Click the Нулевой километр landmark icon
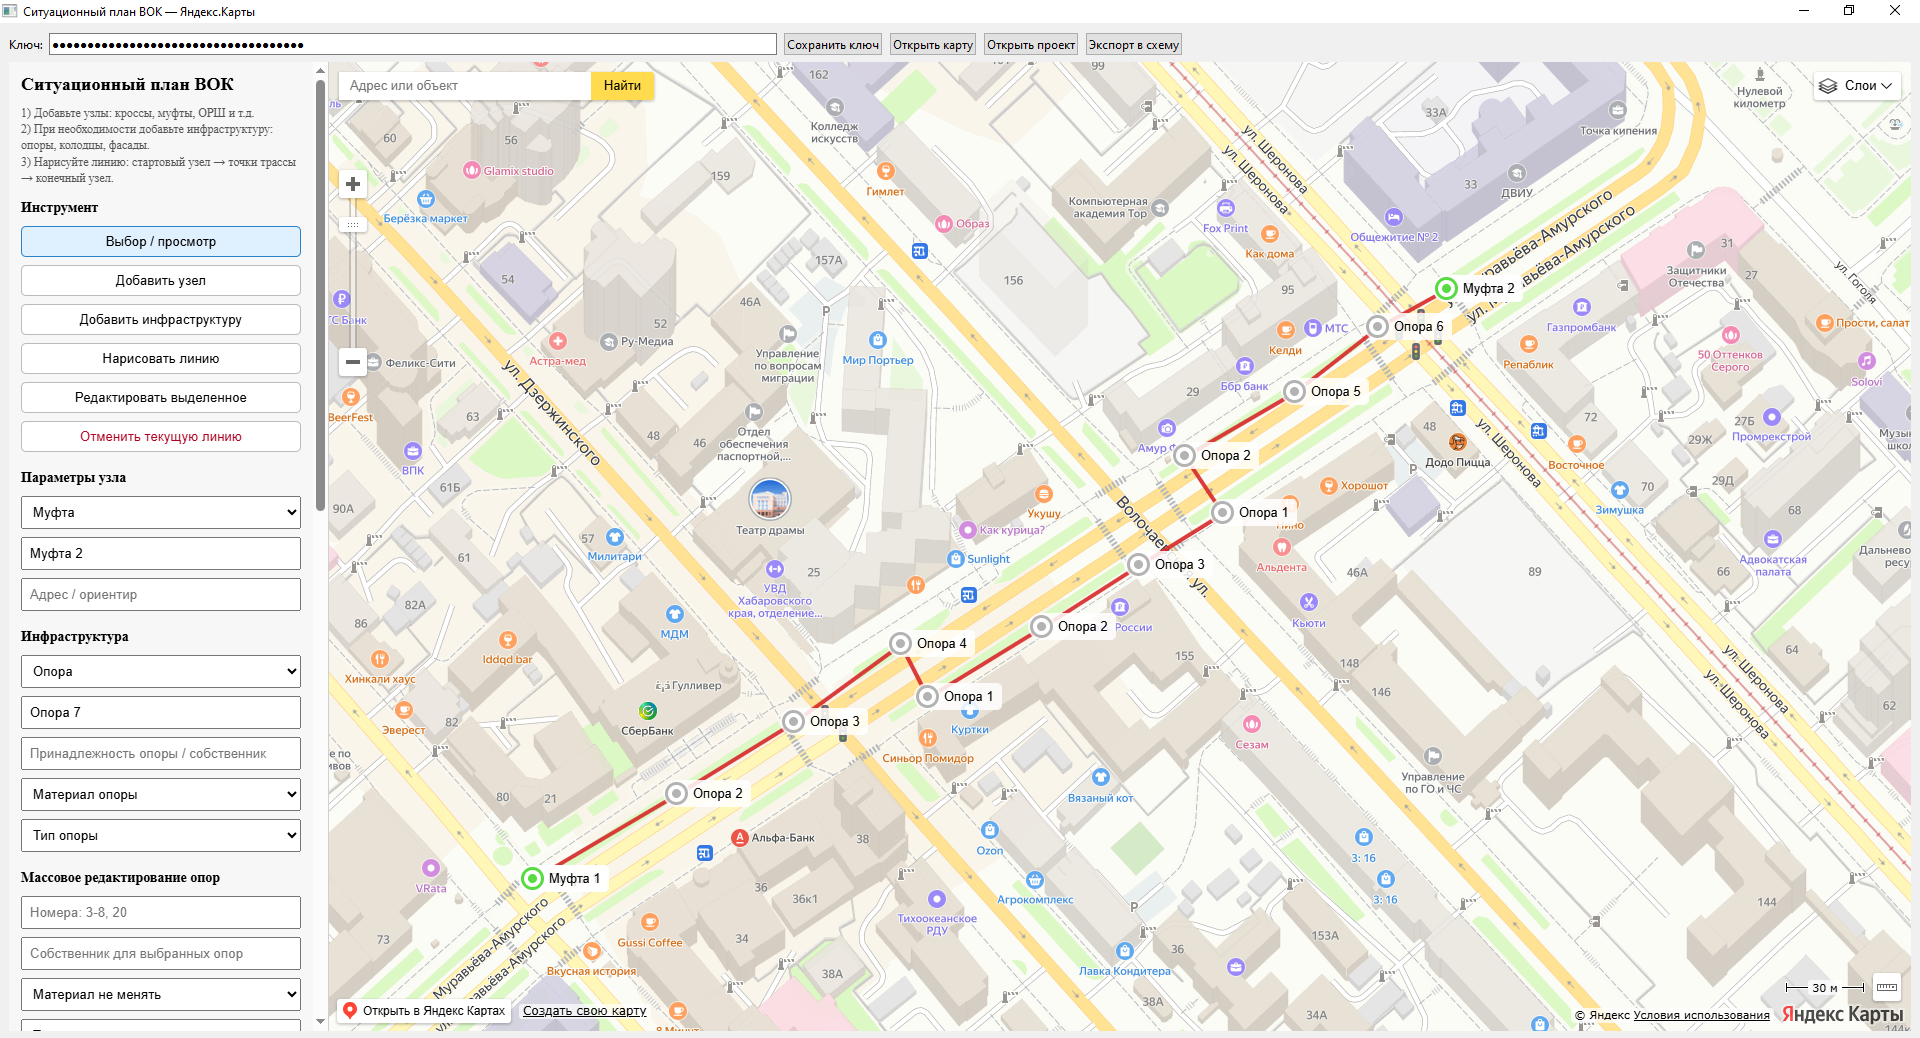 pyautogui.click(x=1760, y=74)
